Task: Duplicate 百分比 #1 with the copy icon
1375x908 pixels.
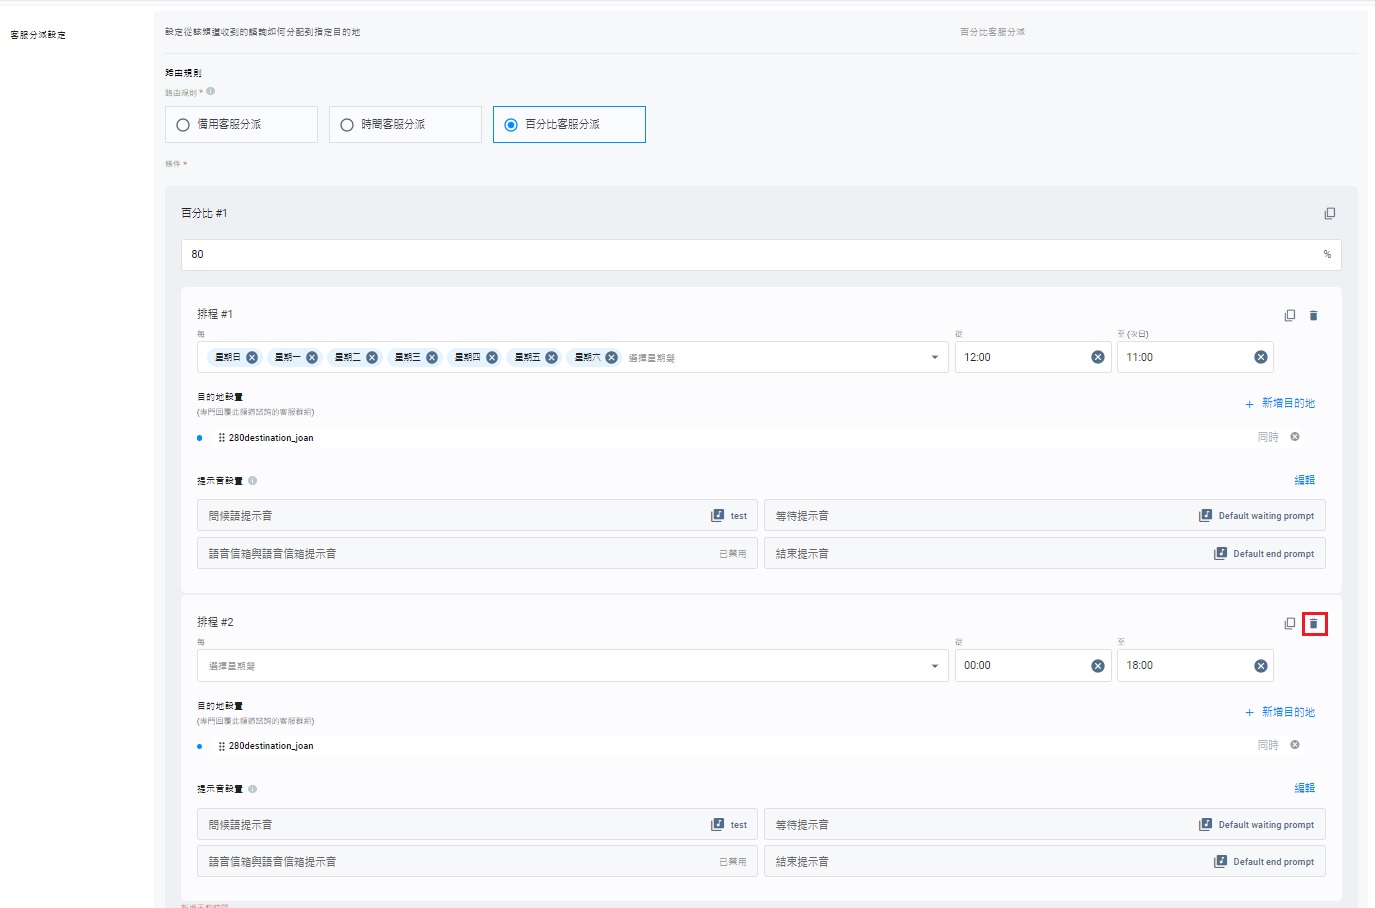Action: coord(1329,213)
